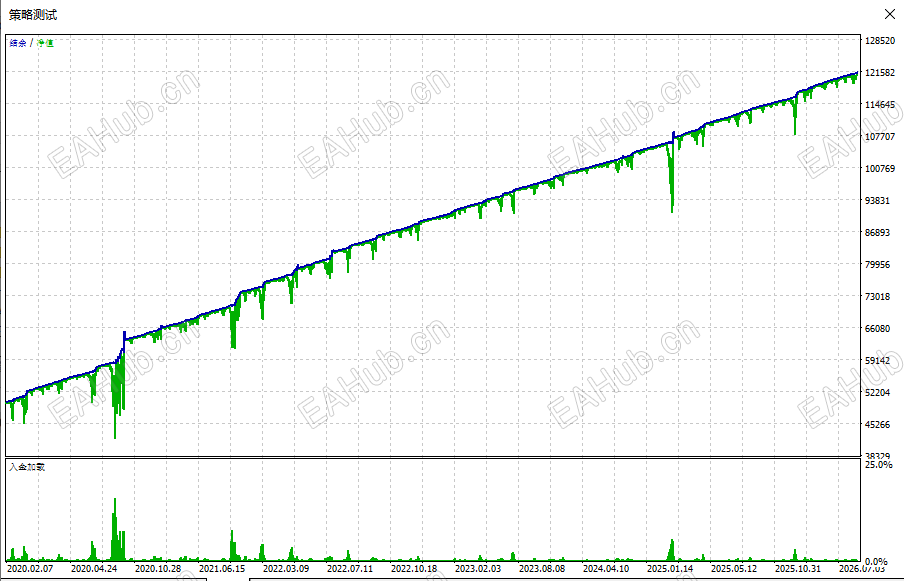The width and height of the screenshot is (904, 581).
Task: Click the 策略测试 window title
Action: pyautogui.click(x=33, y=15)
